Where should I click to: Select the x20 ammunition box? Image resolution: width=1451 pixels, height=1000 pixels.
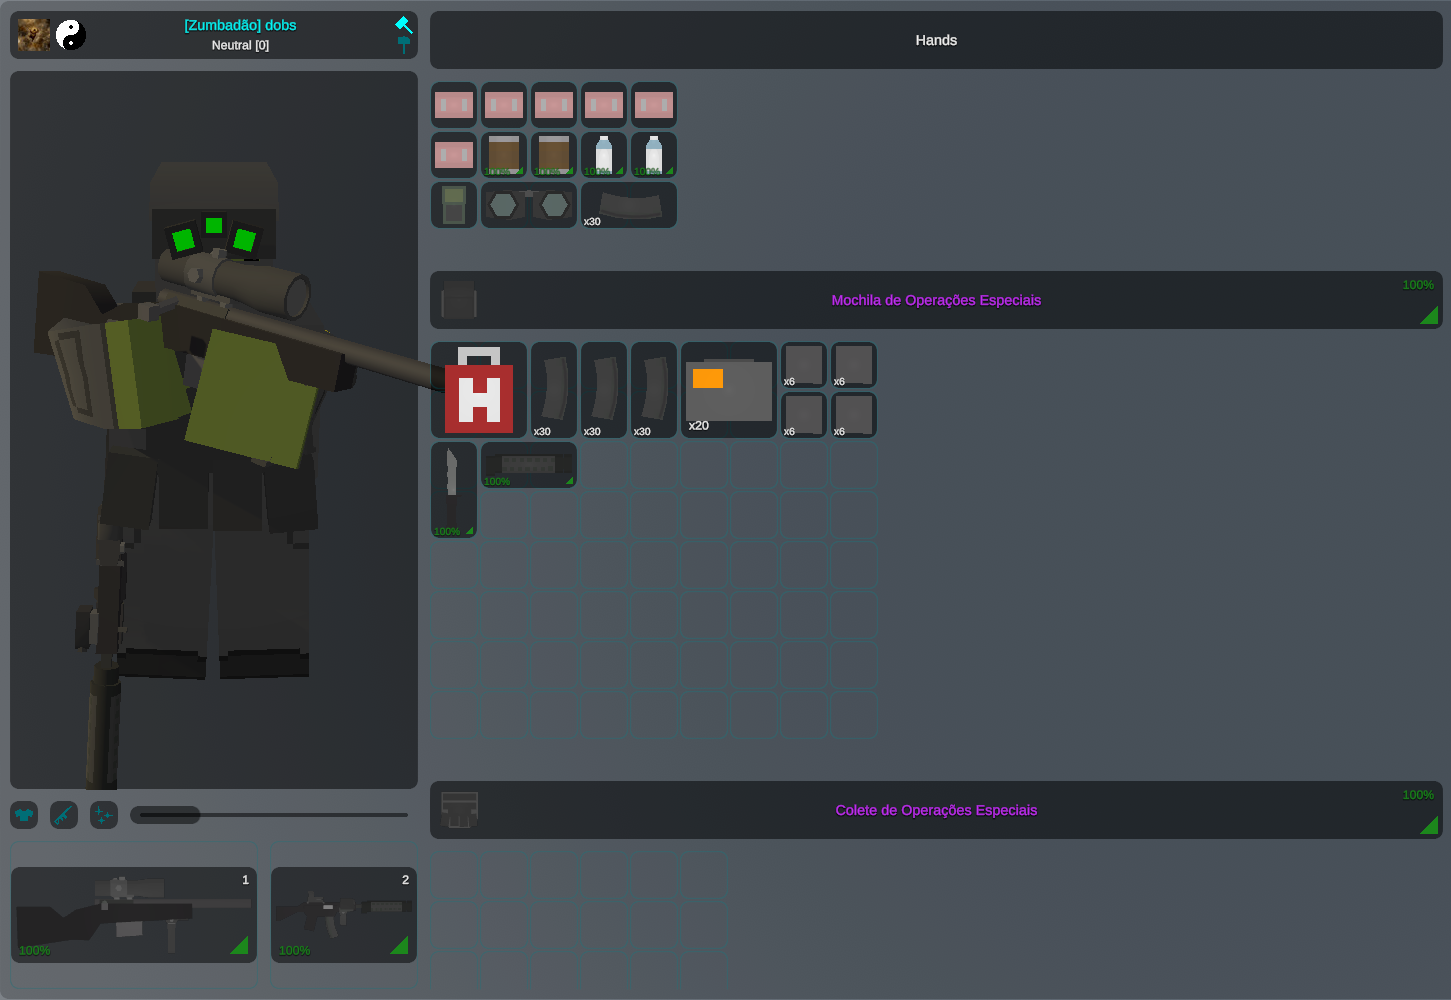click(729, 390)
